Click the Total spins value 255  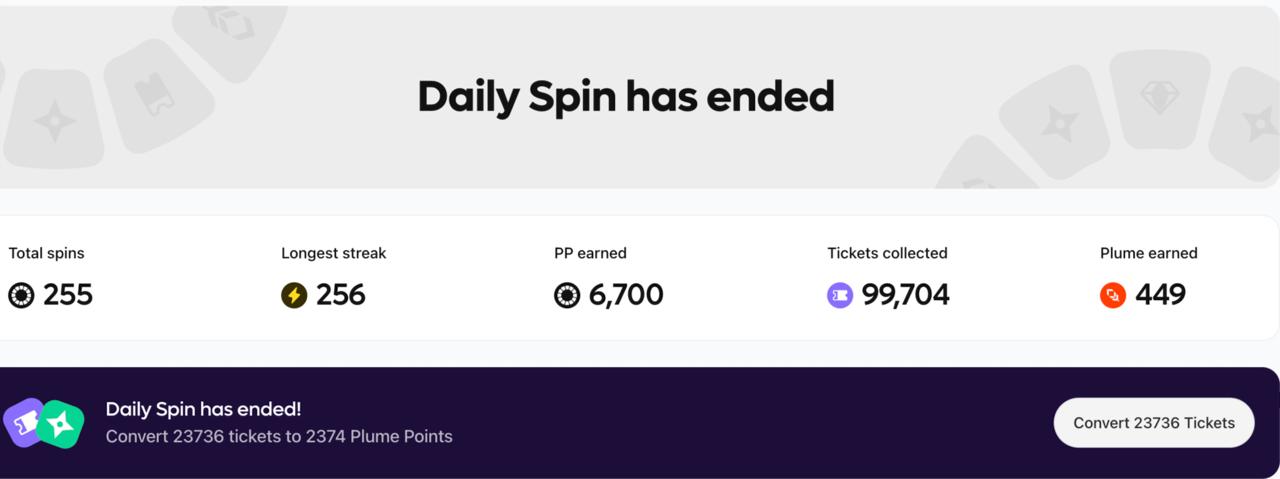click(x=68, y=295)
